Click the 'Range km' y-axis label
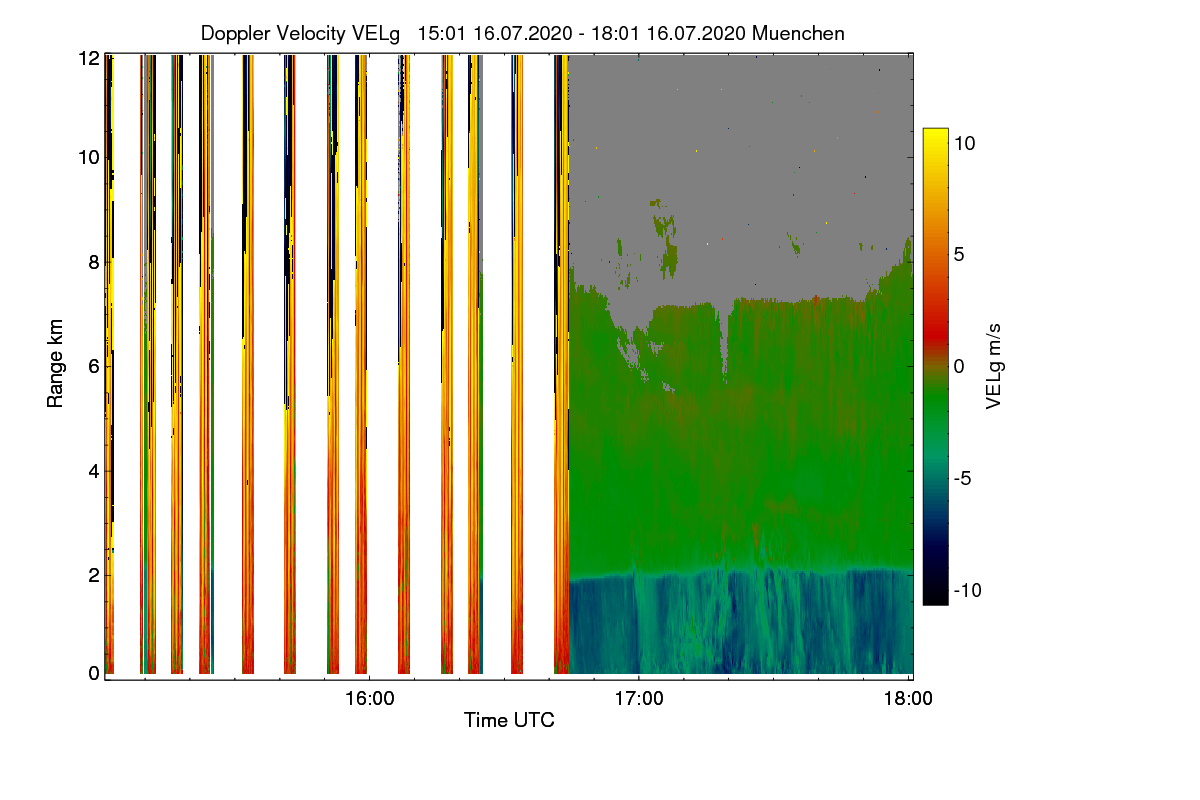Viewport: 1200px width, 800px height. (55, 363)
